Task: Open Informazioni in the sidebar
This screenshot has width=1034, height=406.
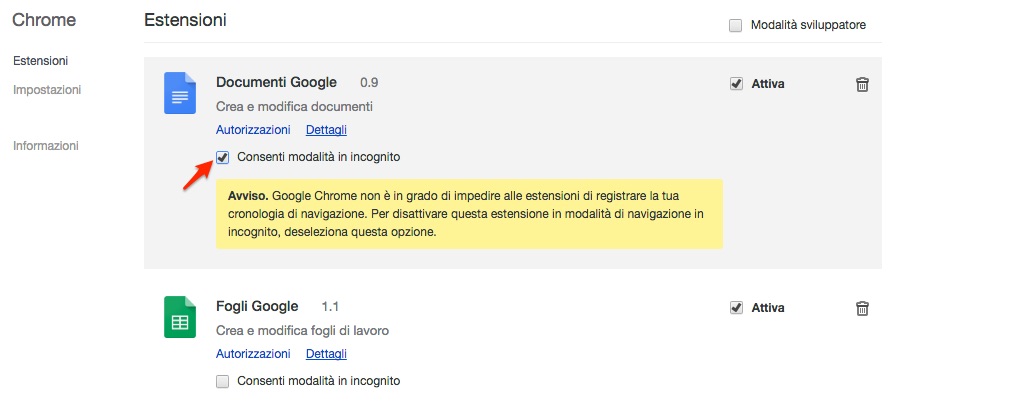Action: click(x=45, y=145)
